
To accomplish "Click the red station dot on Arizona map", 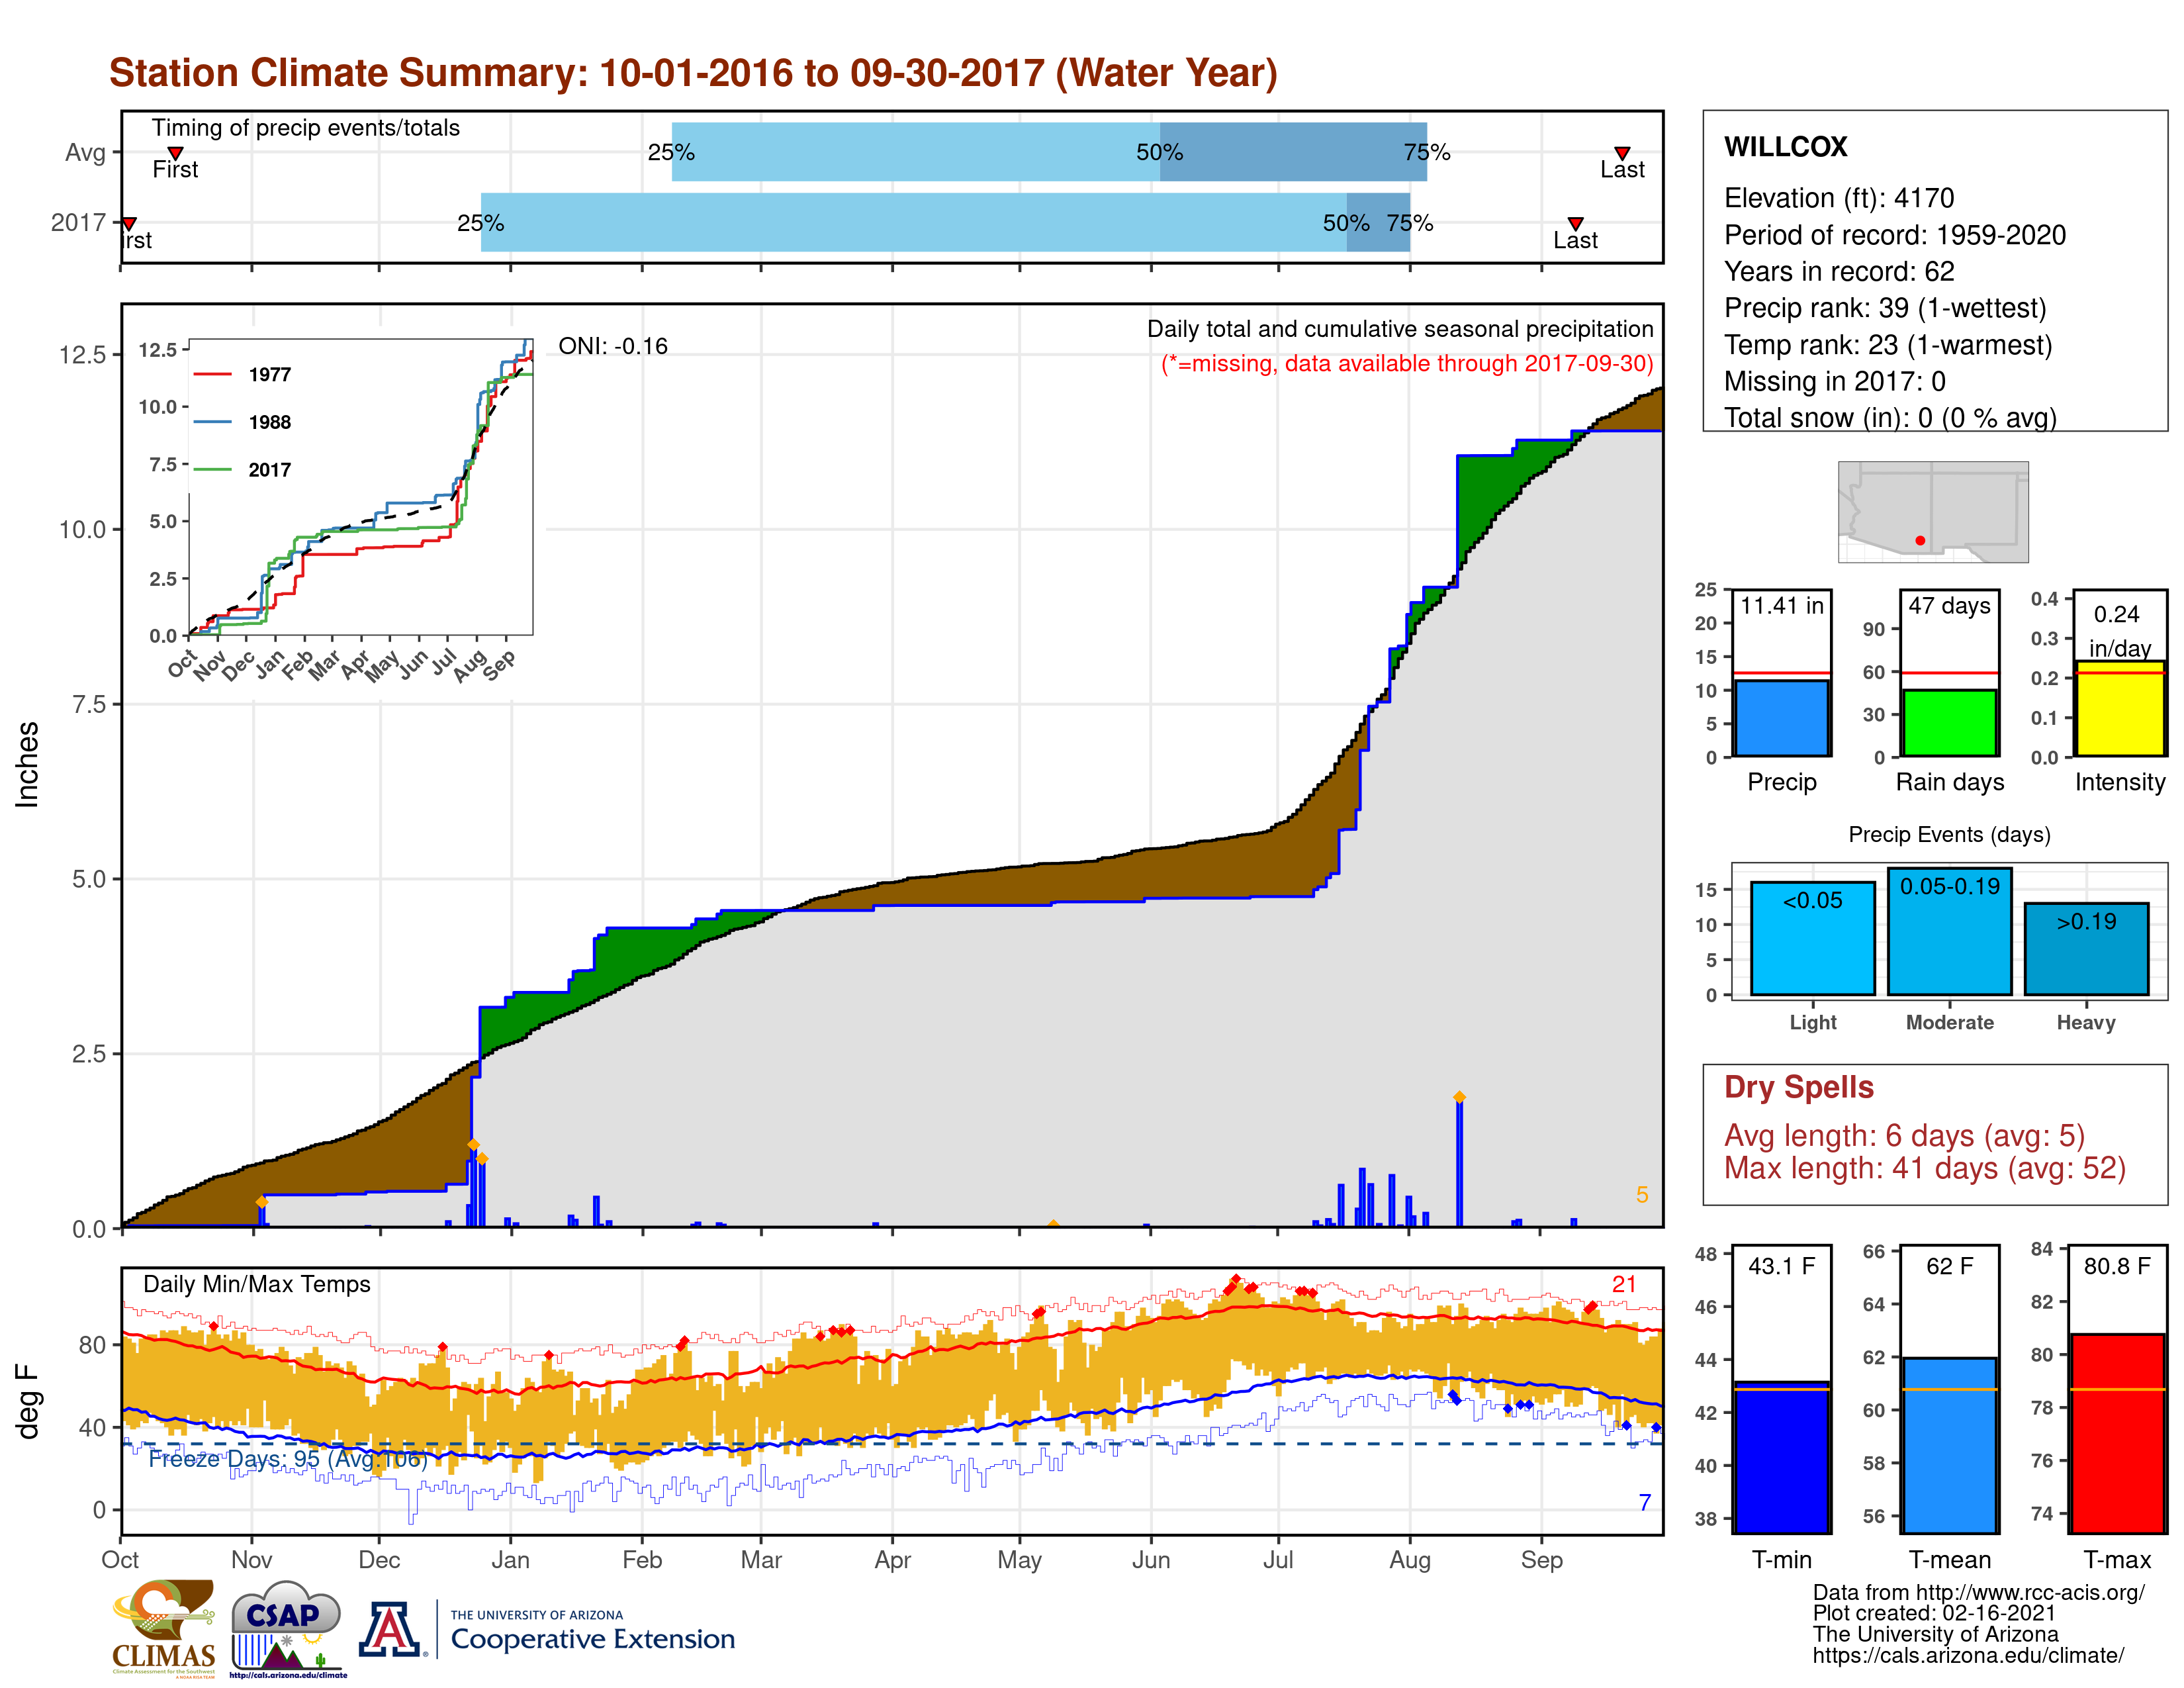I will pos(1920,540).
